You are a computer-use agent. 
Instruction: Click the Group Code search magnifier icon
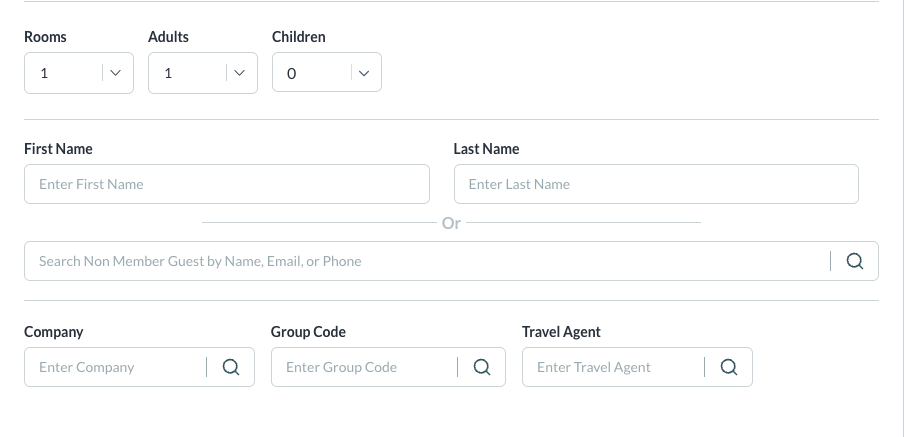click(x=482, y=367)
